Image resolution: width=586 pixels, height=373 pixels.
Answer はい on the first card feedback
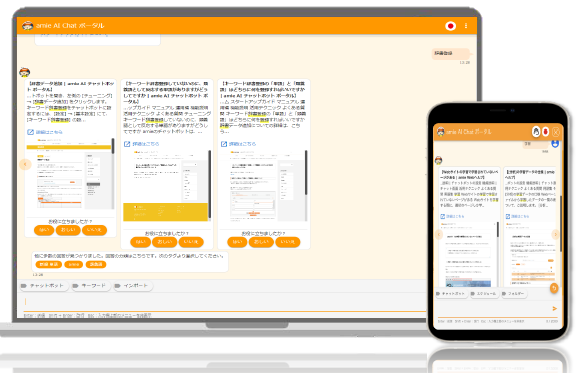coord(44,230)
